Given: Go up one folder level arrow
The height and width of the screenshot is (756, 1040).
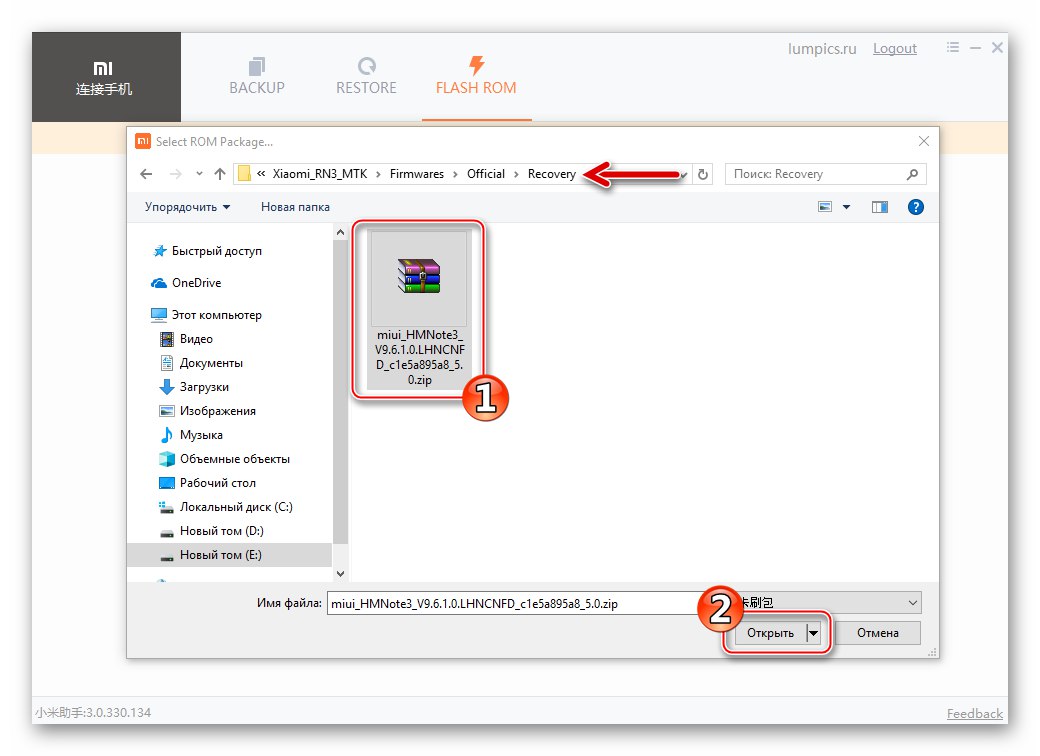Looking at the screenshot, I should 220,174.
